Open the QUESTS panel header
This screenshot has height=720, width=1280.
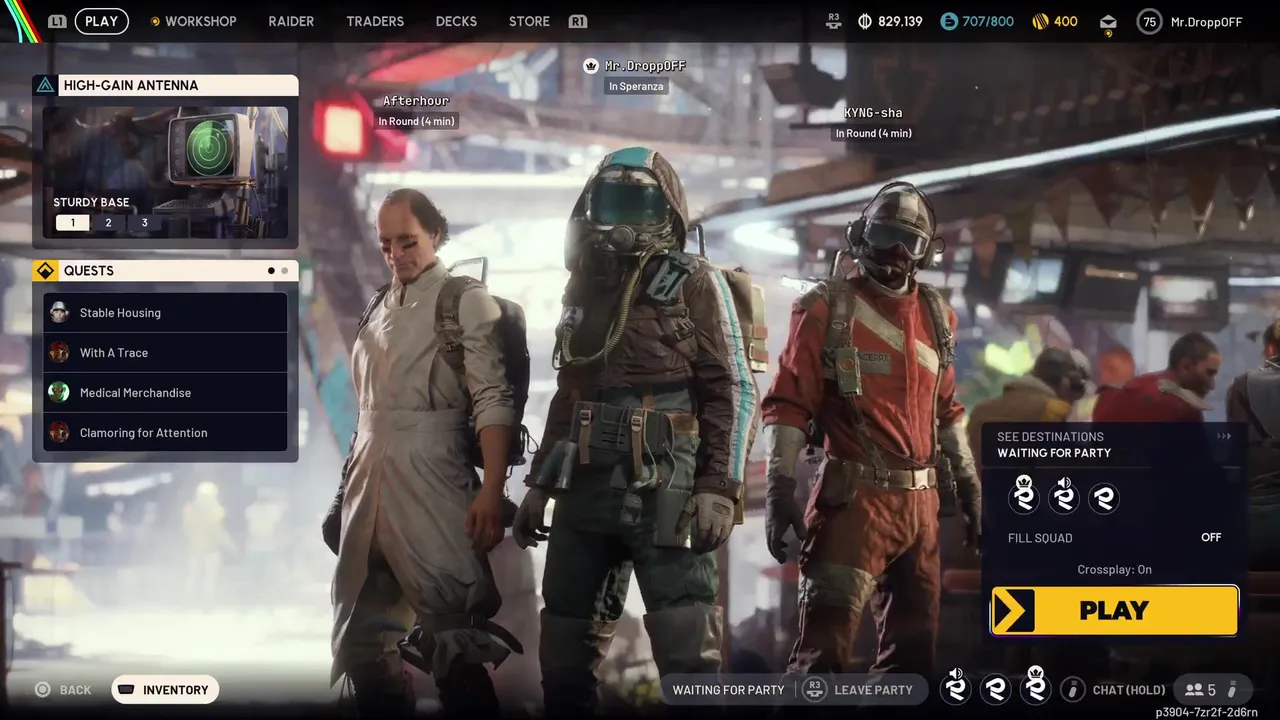[x=166, y=270]
